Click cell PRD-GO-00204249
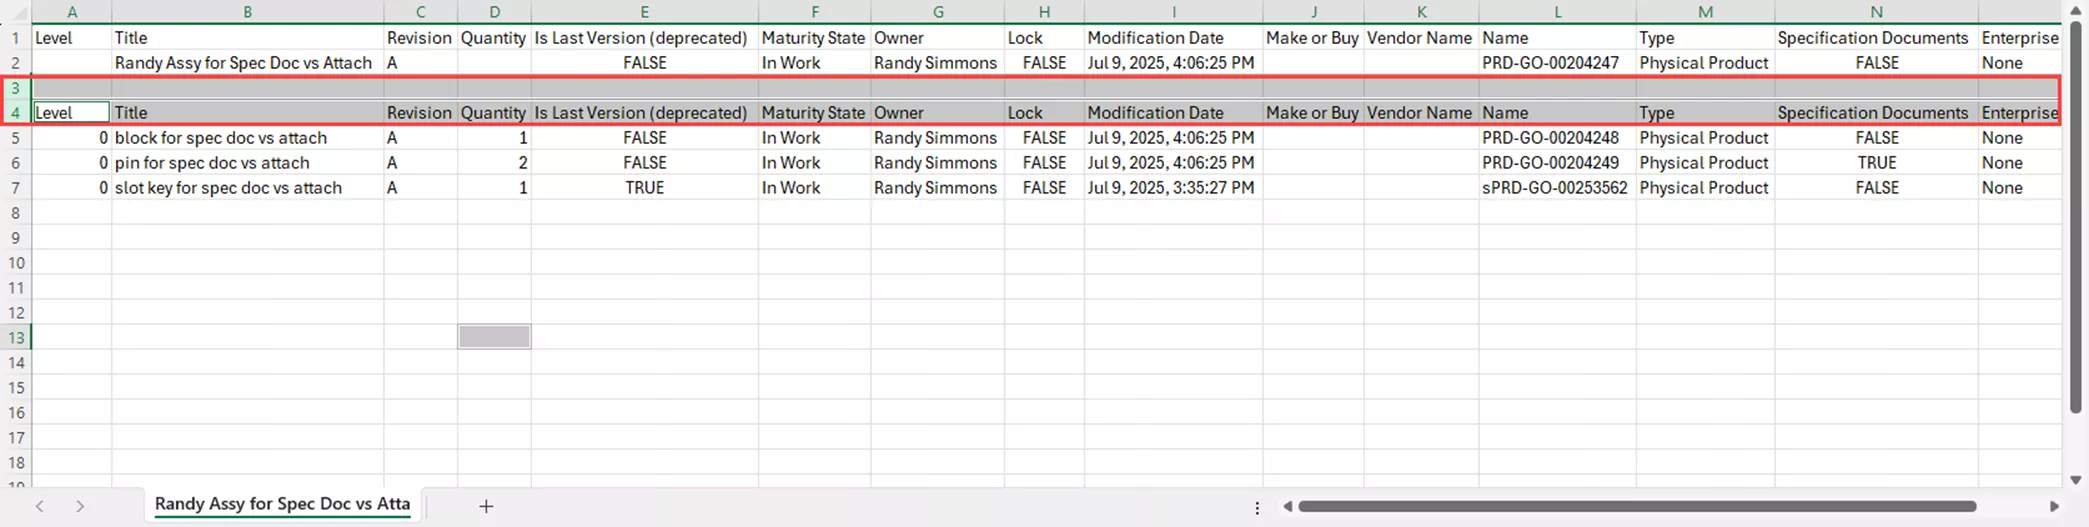Screen dimensions: 2089x527 (x=1558, y=163)
